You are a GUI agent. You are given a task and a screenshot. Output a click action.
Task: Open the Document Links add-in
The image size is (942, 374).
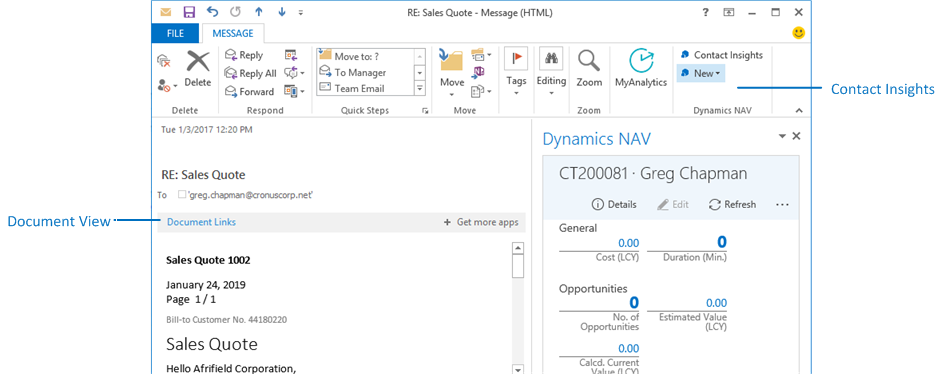coord(201,222)
